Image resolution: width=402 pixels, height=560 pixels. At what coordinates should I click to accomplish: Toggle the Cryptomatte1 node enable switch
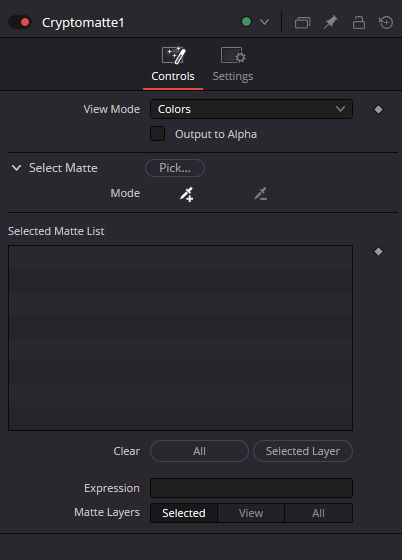20,22
